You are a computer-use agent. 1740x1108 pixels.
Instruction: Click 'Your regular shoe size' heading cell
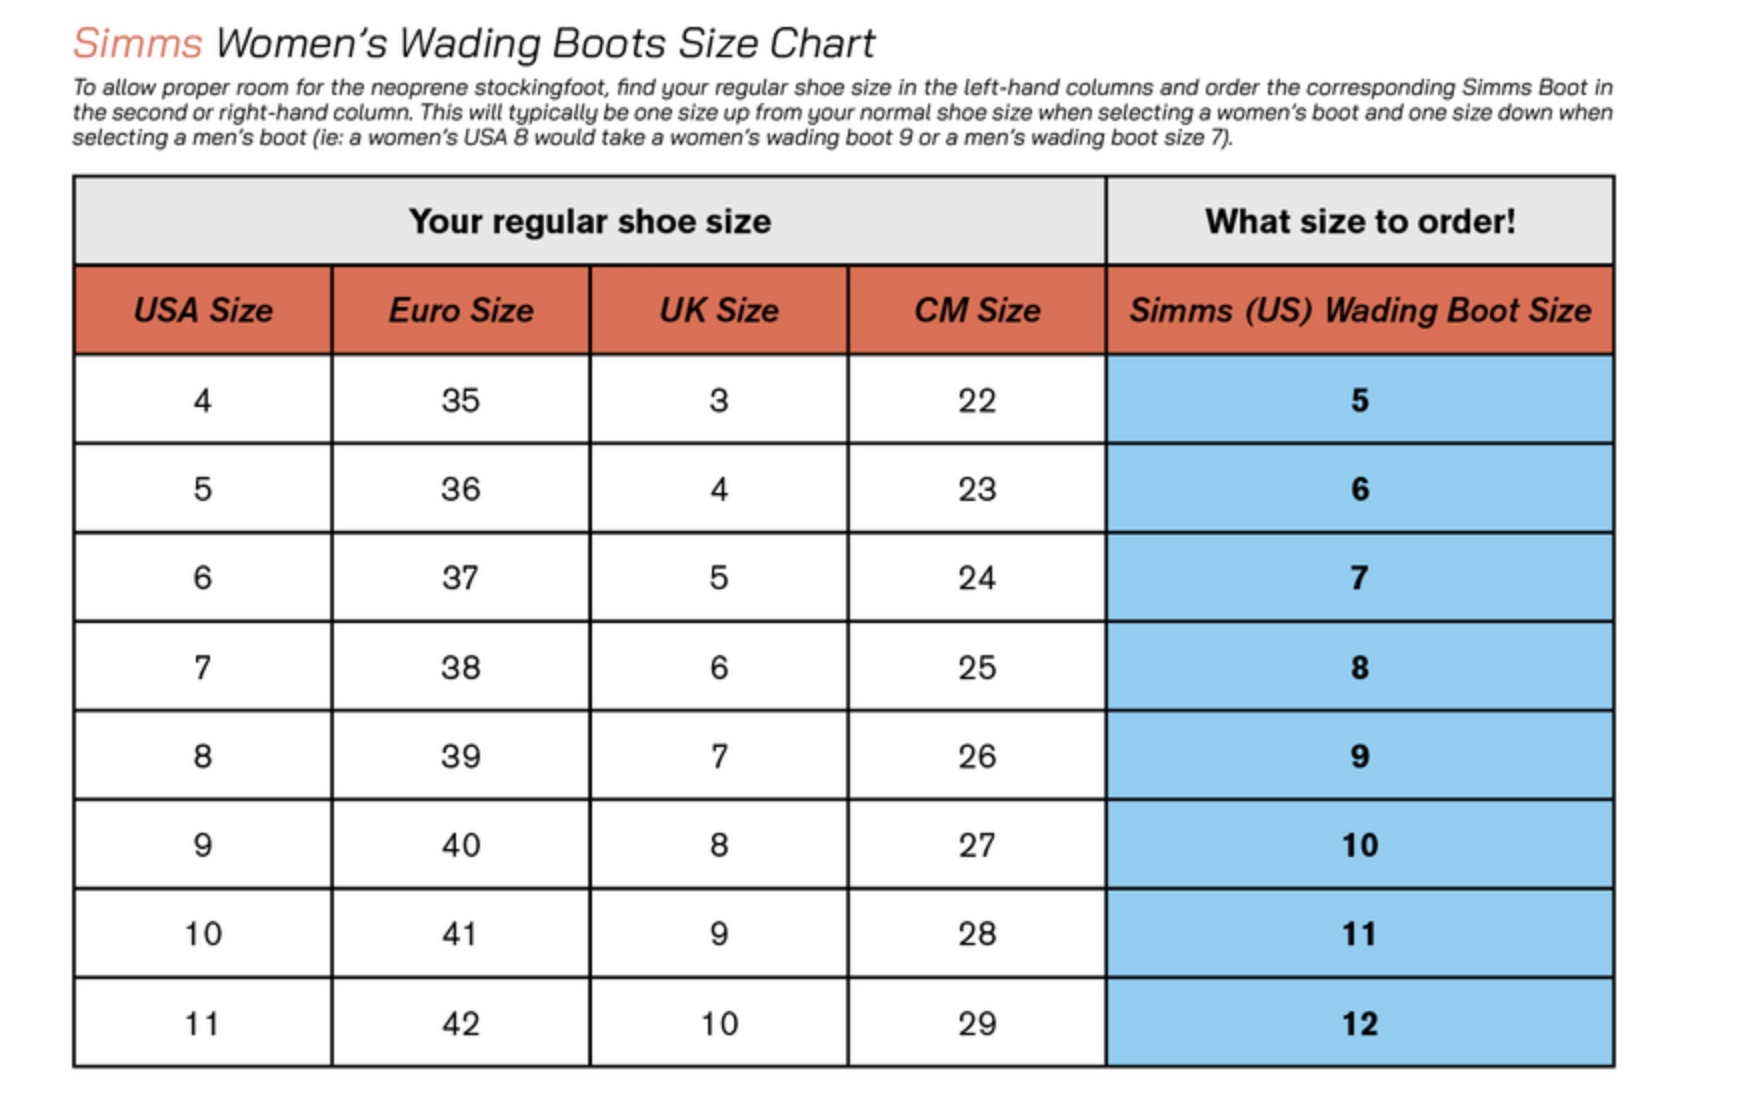[x=590, y=221]
